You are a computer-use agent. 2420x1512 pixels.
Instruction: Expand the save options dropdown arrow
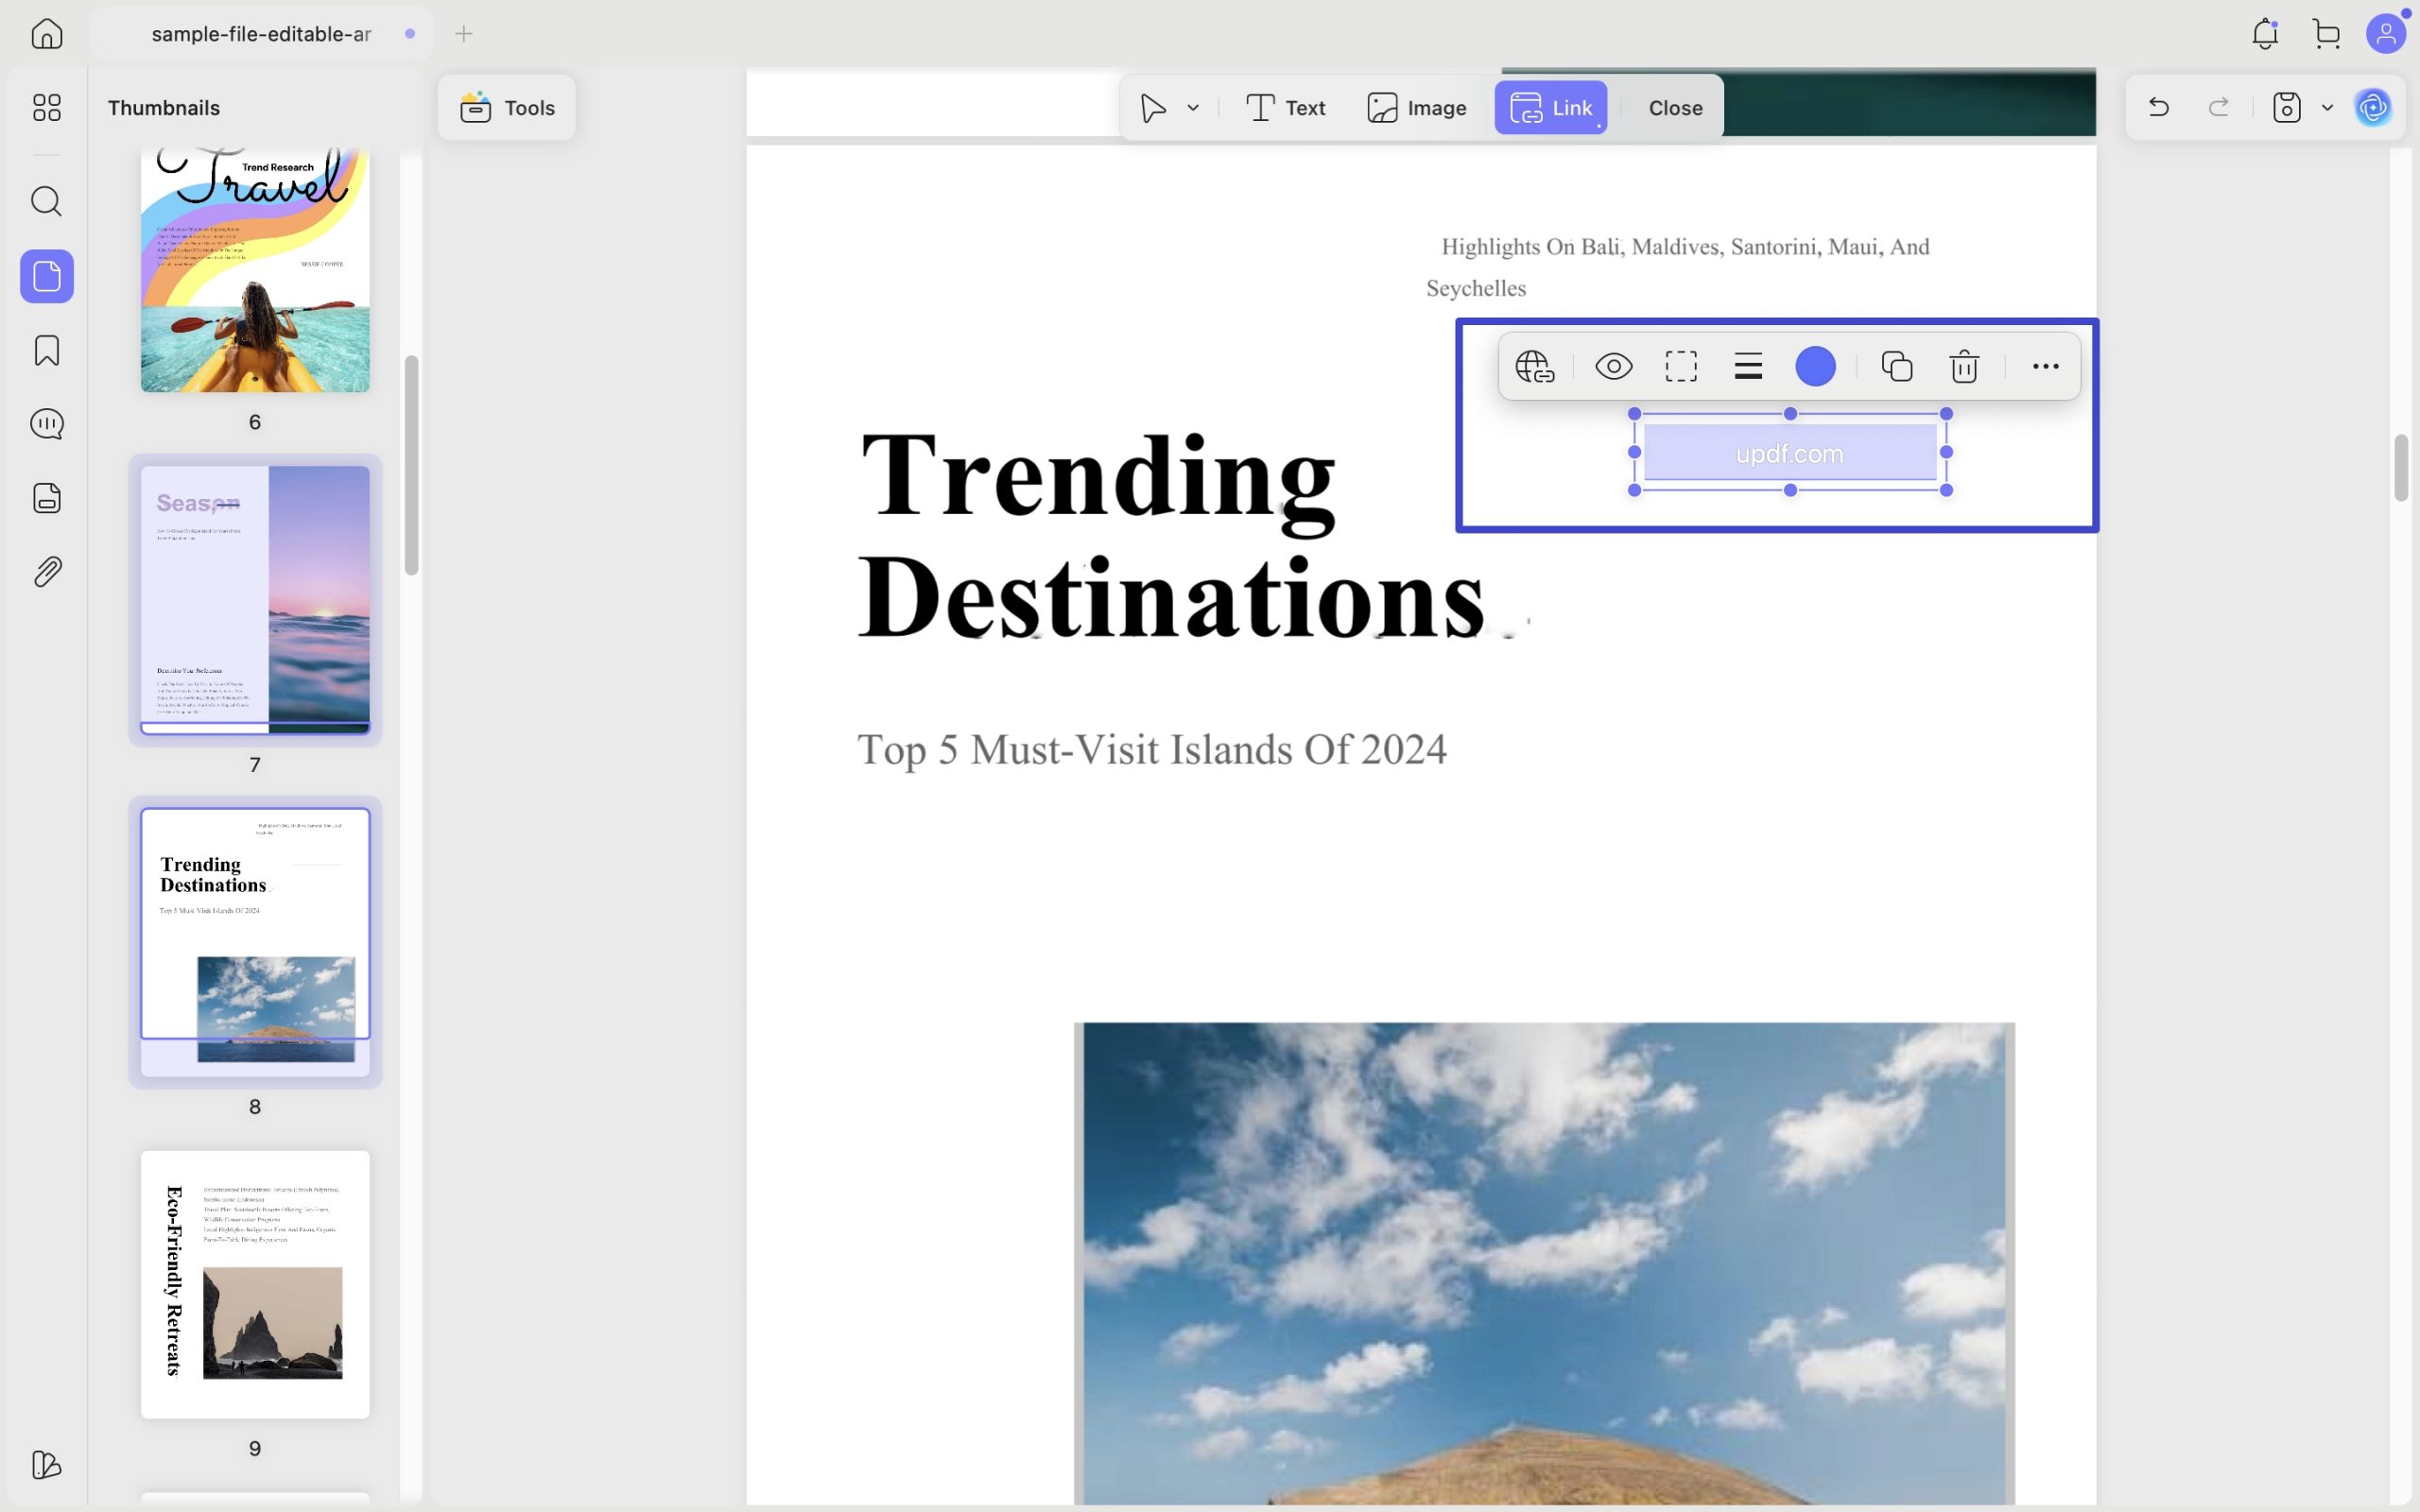[x=2327, y=108]
